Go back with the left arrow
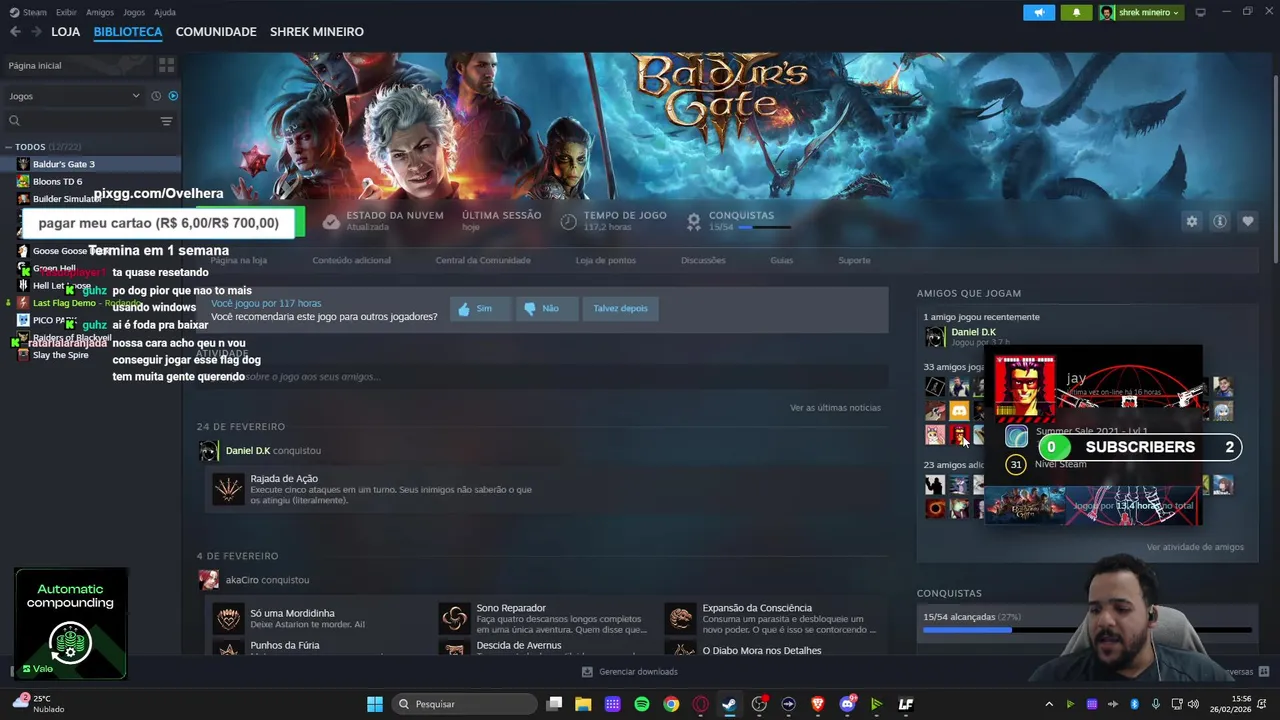This screenshot has height=720, width=1280. [15, 32]
